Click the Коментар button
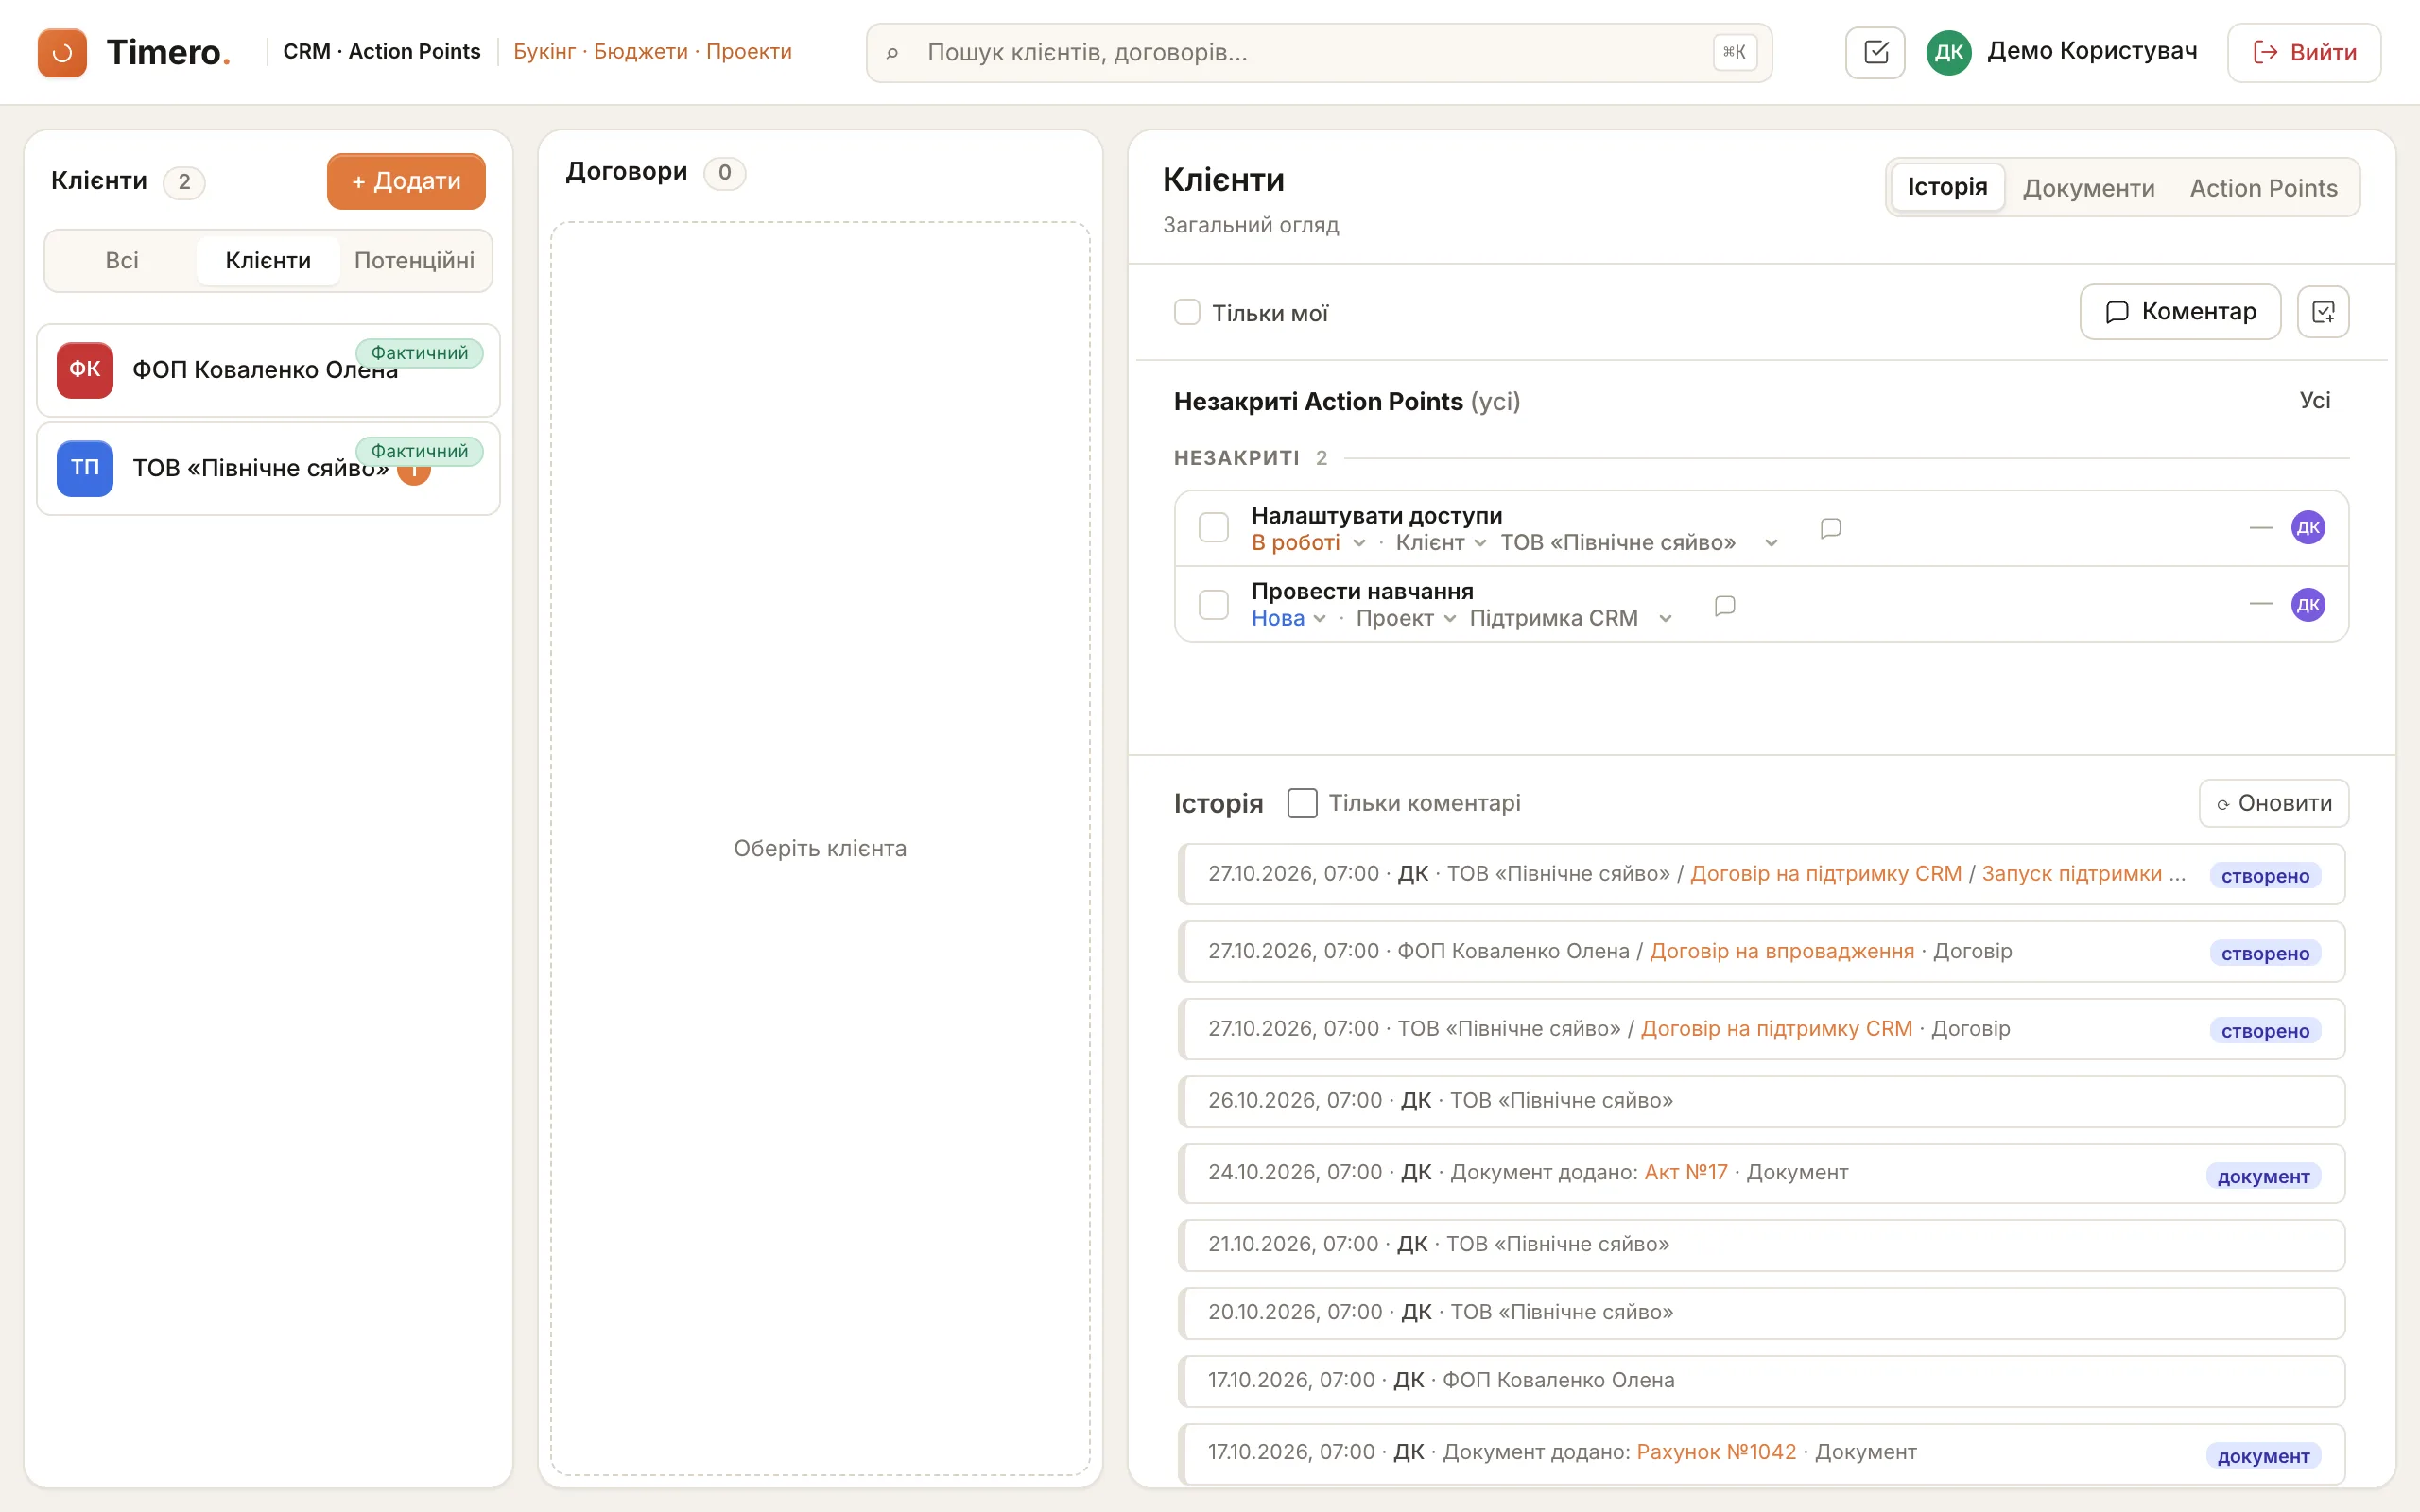 point(2180,312)
